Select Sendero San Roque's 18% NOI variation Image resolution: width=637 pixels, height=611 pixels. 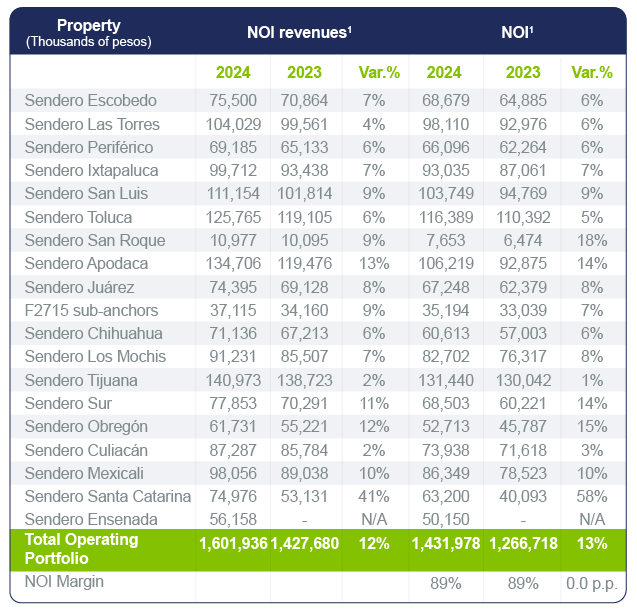591,240
